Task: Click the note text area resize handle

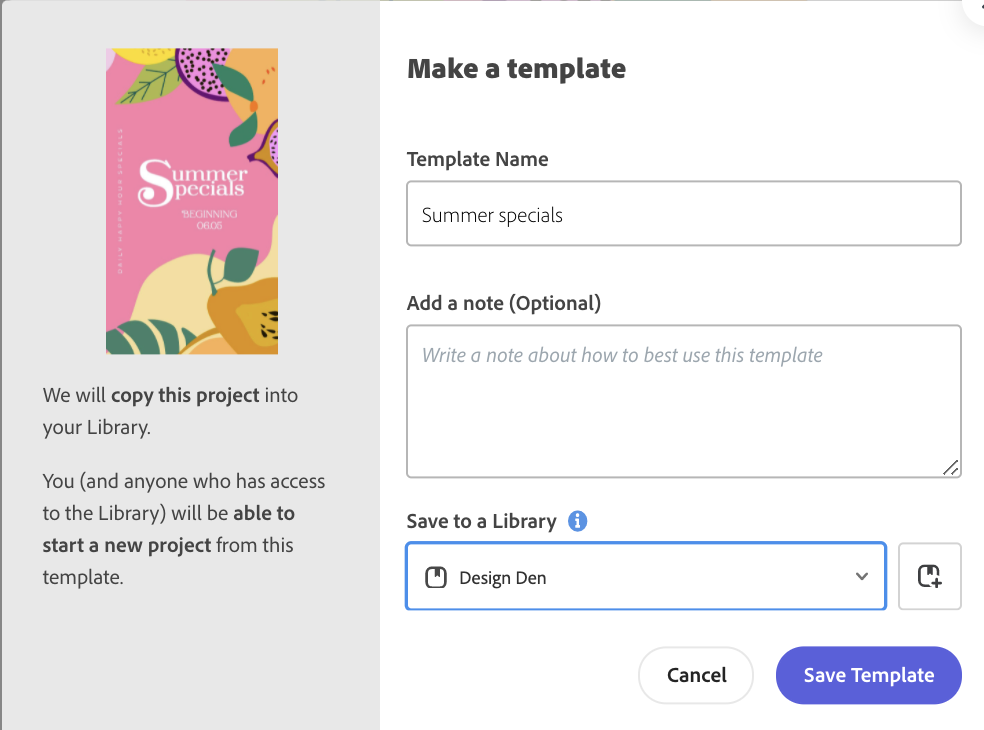Action: (x=951, y=467)
